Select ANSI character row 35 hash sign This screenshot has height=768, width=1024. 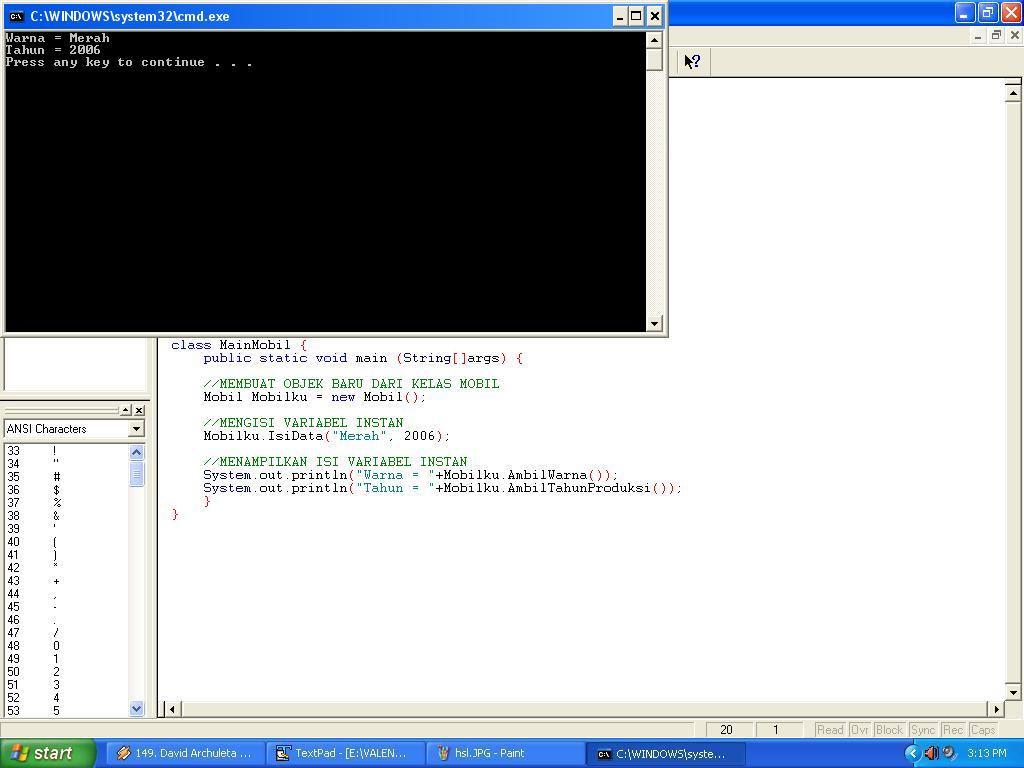point(65,477)
